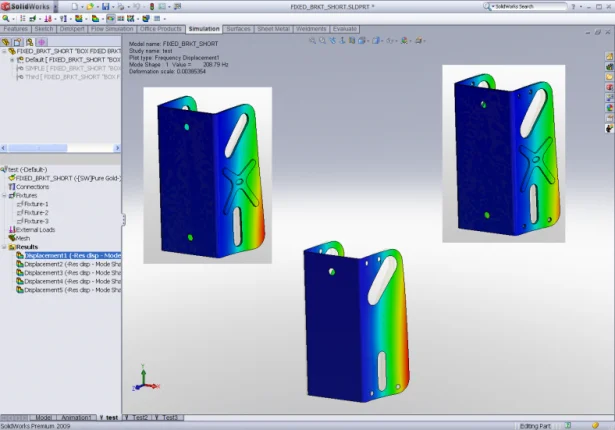Click the bottom icon in the right task pane
The width and height of the screenshot is (615, 430).
click(609, 128)
